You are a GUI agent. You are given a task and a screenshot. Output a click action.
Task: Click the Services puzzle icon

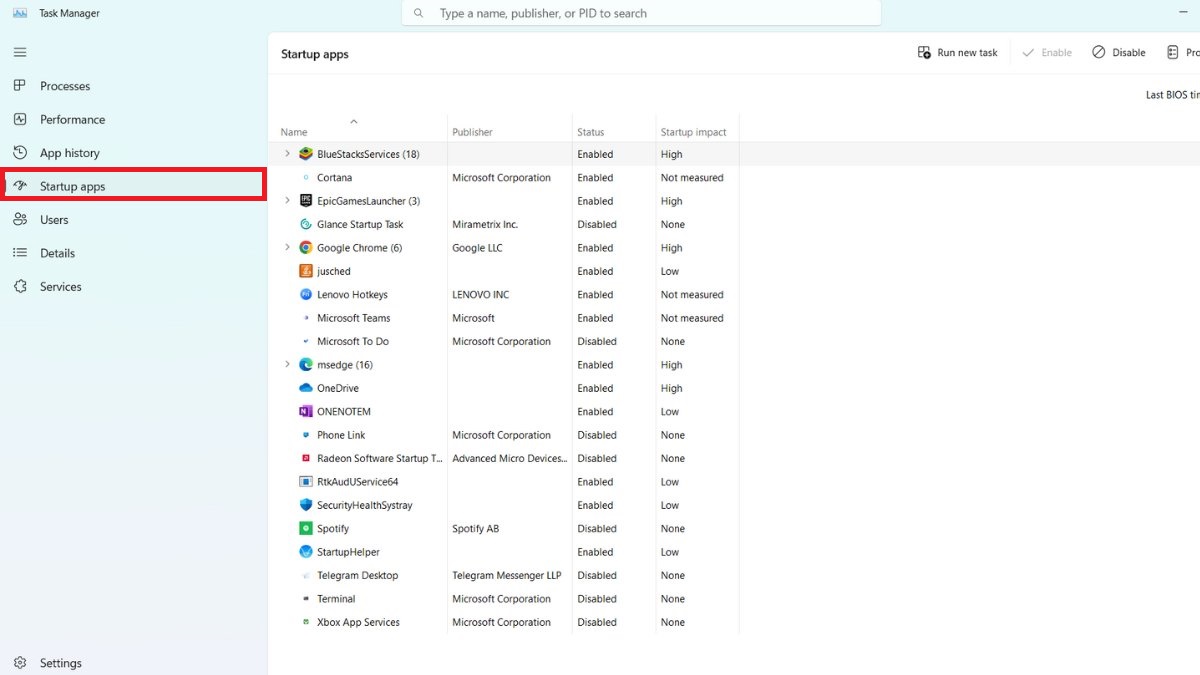click(x=20, y=287)
